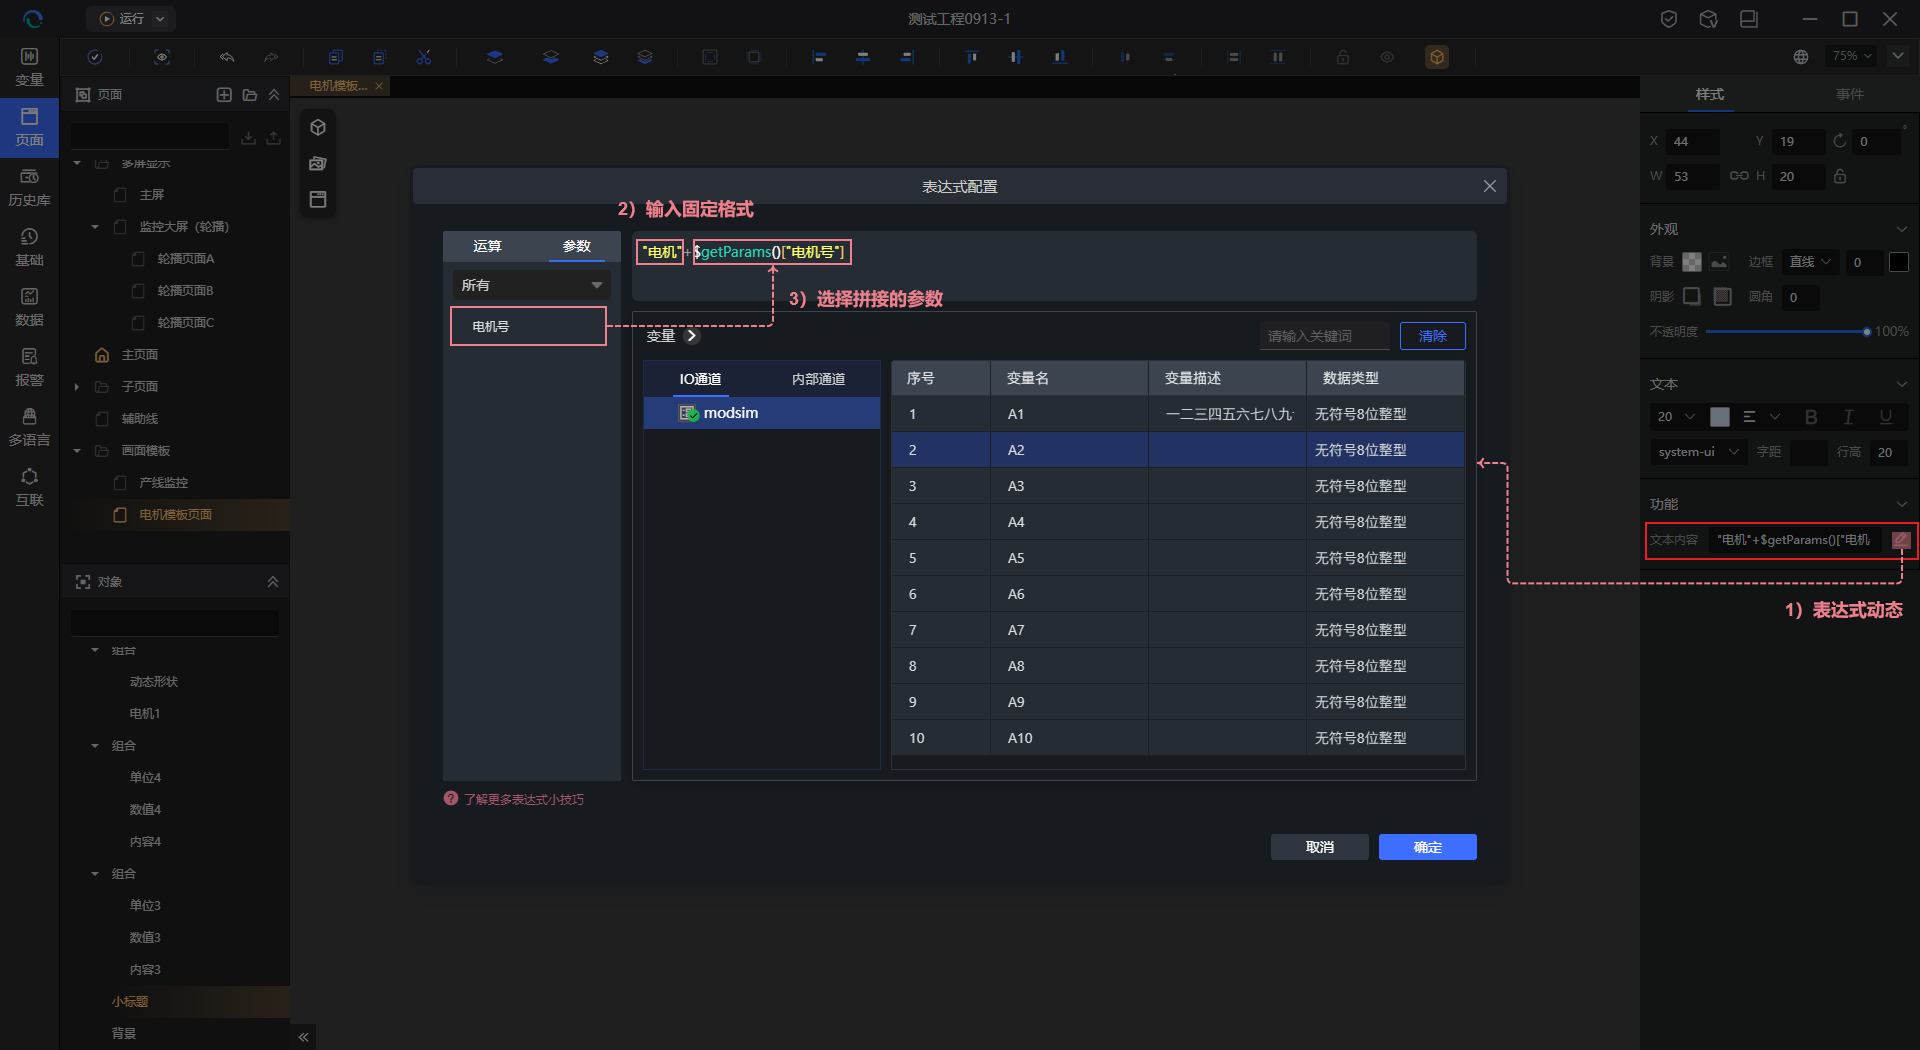Screen dimensions: 1920x1050
Task: Click the globe language icon
Action: (x=1801, y=57)
